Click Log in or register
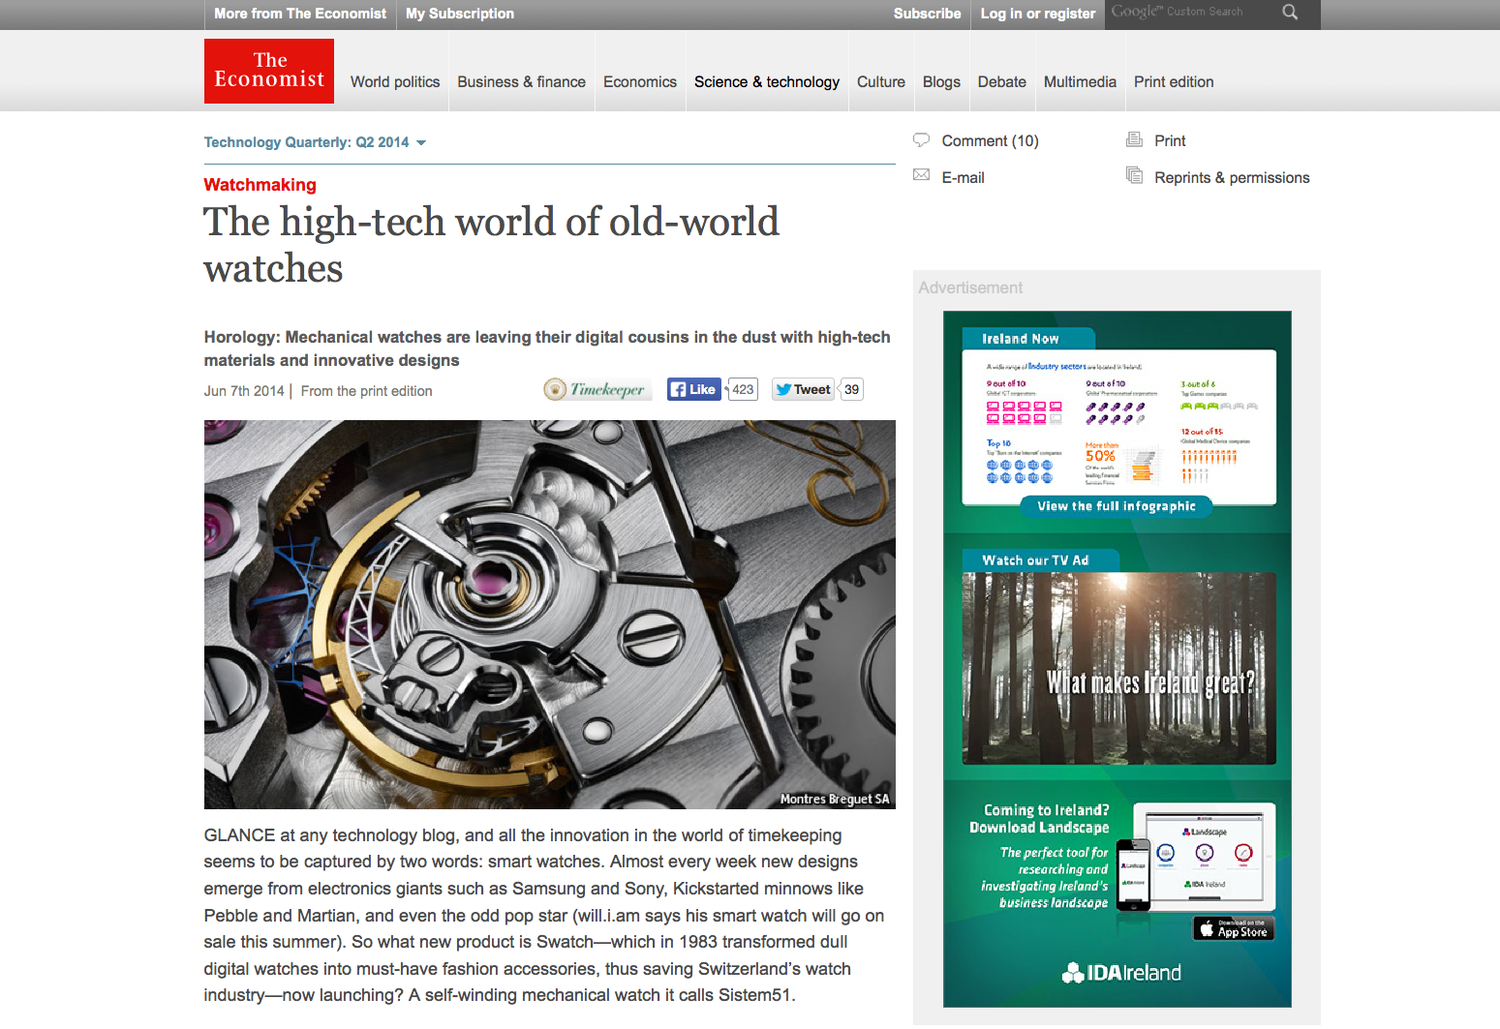Viewport: 1500px width, 1029px height. tap(1038, 14)
